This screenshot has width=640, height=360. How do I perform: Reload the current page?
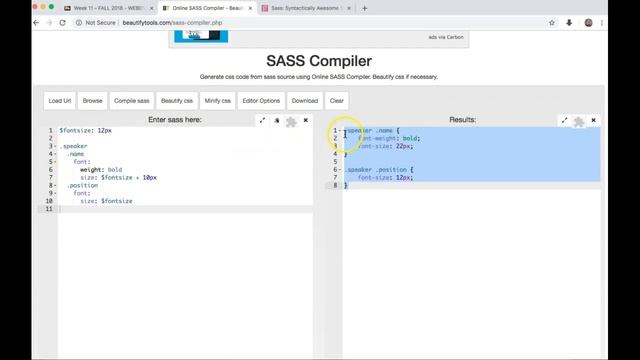pos(62,23)
